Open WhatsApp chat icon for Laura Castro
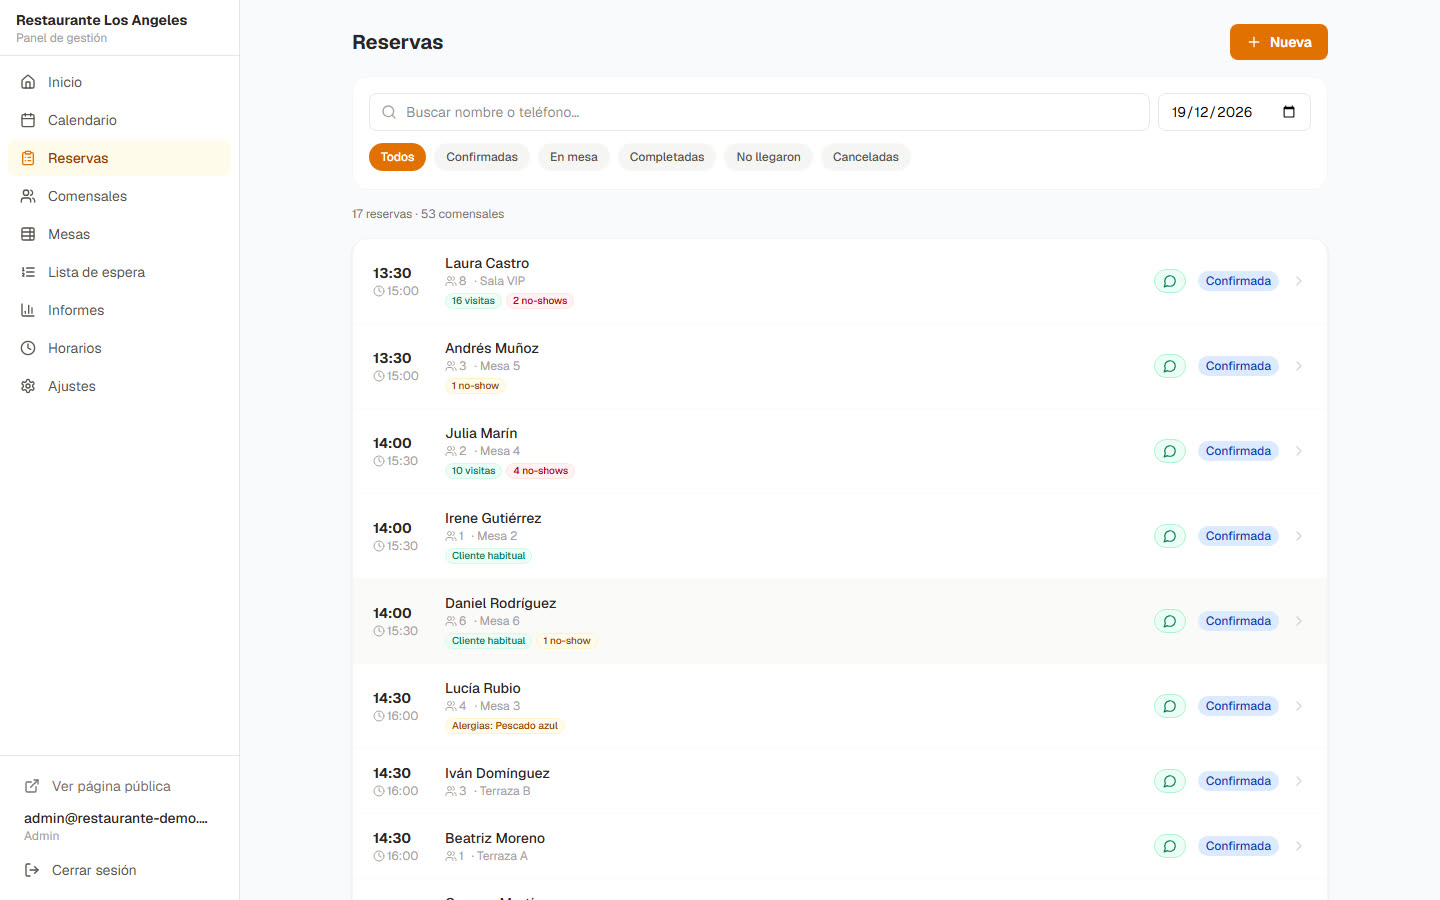This screenshot has width=1440, height=900. click(x=1169, y=281)
